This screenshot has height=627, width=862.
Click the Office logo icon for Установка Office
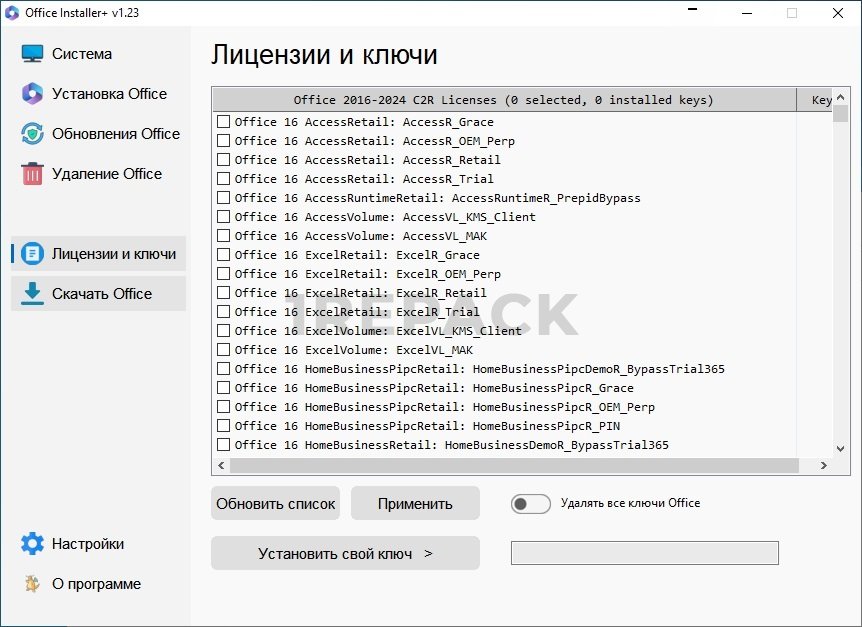pos(33,94)
